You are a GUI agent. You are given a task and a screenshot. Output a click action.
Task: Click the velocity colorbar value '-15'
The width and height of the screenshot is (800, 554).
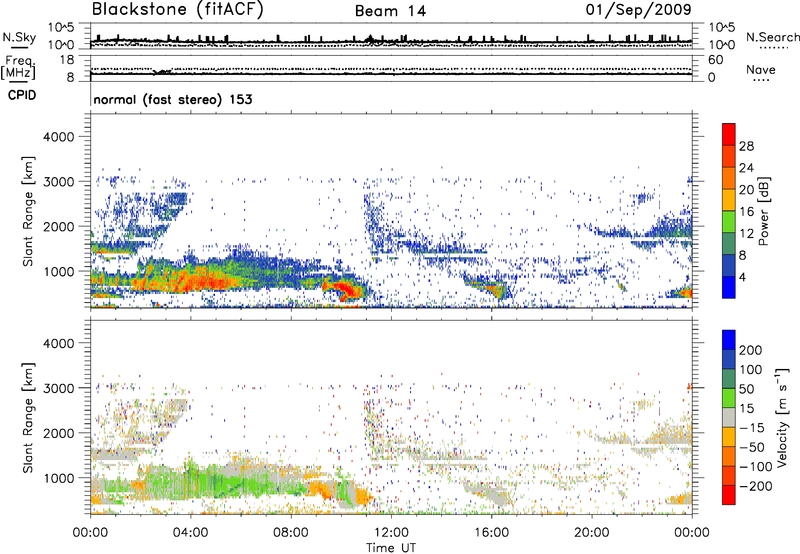[x=751, y=427]
